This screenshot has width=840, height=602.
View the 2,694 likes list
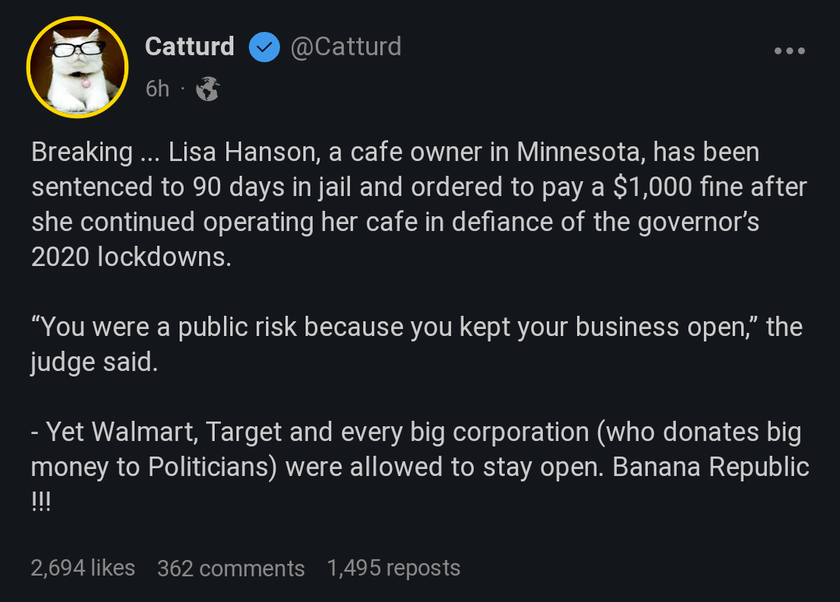coord(83,568)
